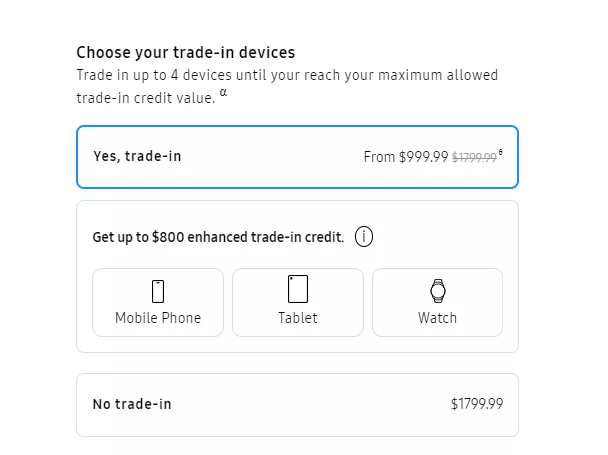
Task: Click the Yes, trade-in label text
Action: tap(137, 156)
